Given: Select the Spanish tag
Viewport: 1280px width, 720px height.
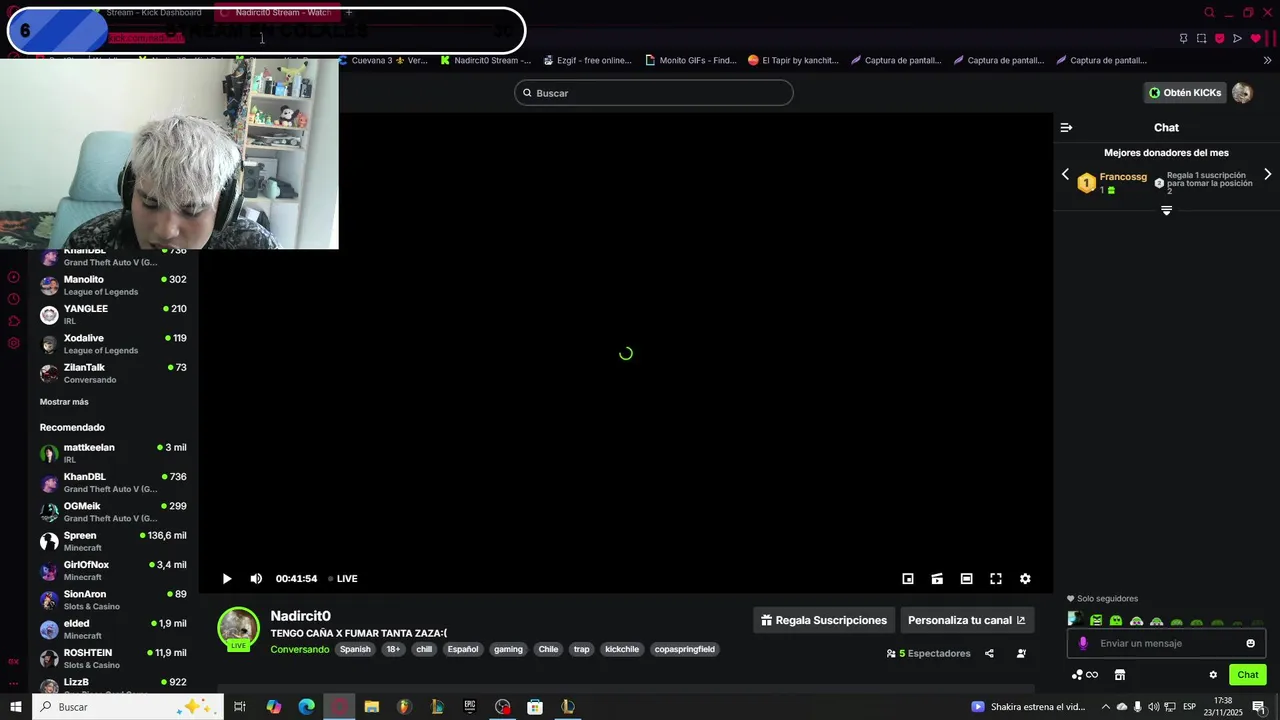Looking at the screenshot, I should (355, 649).
